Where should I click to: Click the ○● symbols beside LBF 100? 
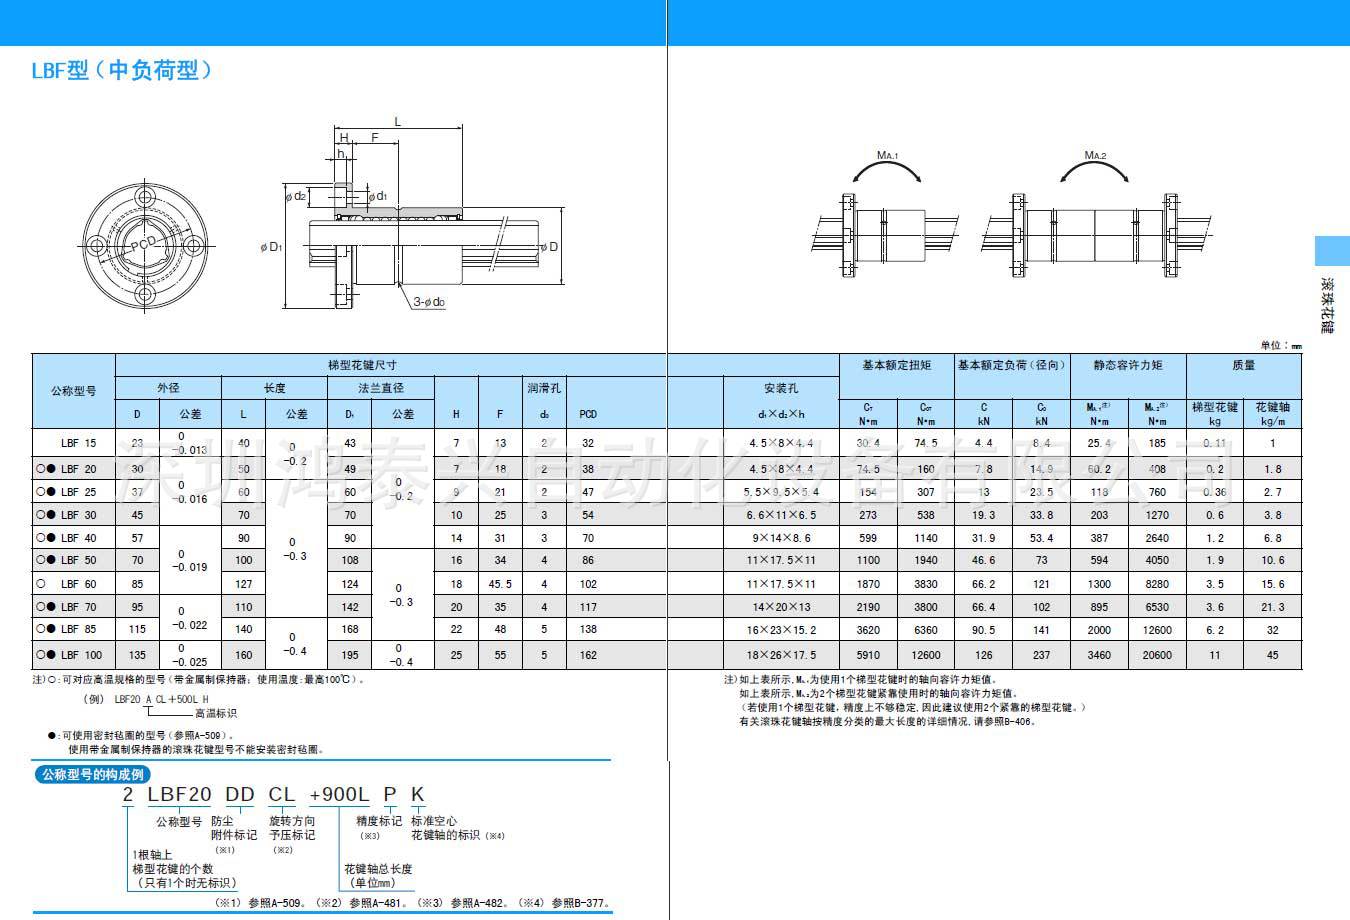pyautogui.click(x=45, y=656)
